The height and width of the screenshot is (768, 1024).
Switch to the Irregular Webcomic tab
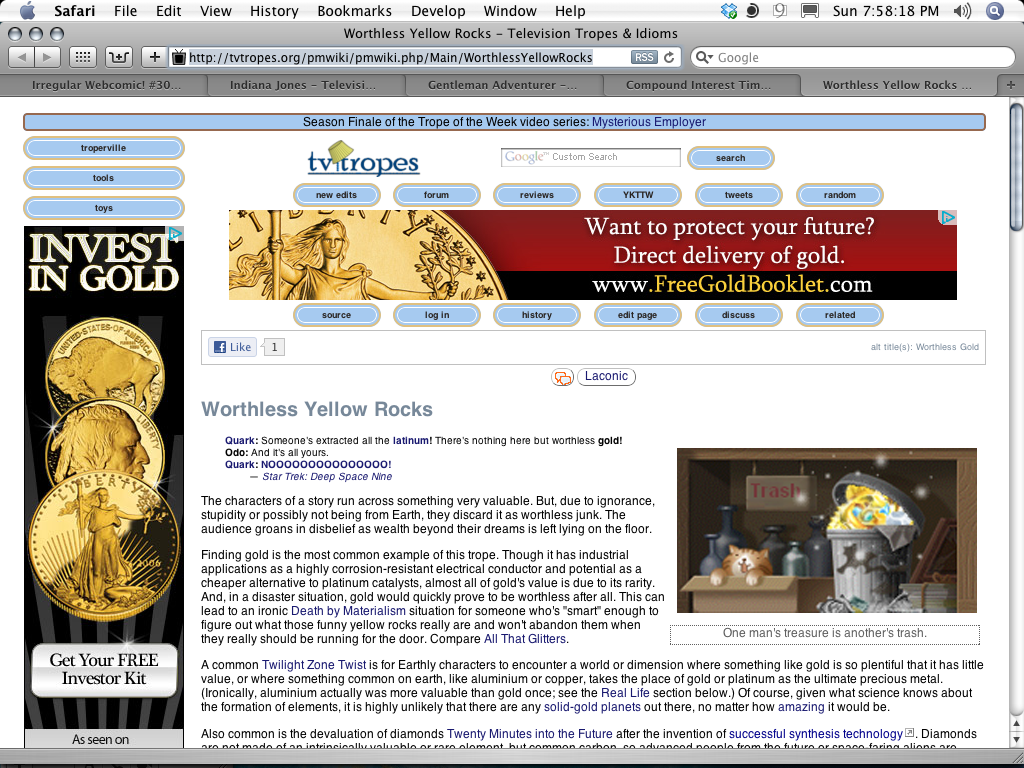point(106,85)
